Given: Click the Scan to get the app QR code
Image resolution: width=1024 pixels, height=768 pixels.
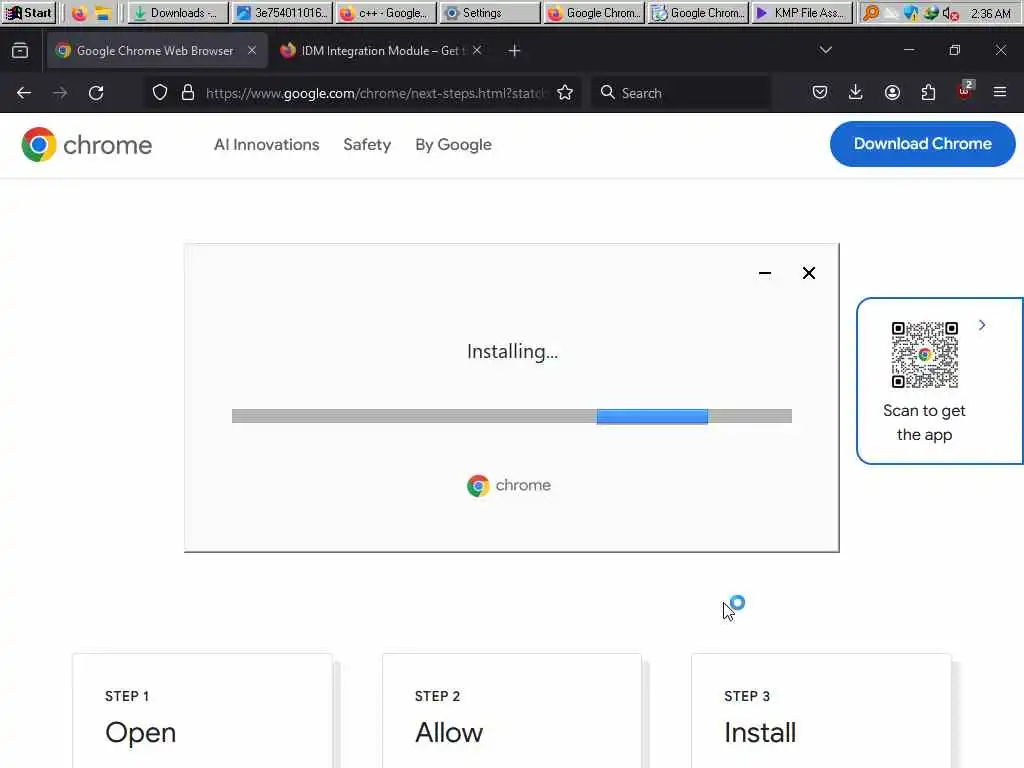Looking at the screenshot, I should point(925,355).
